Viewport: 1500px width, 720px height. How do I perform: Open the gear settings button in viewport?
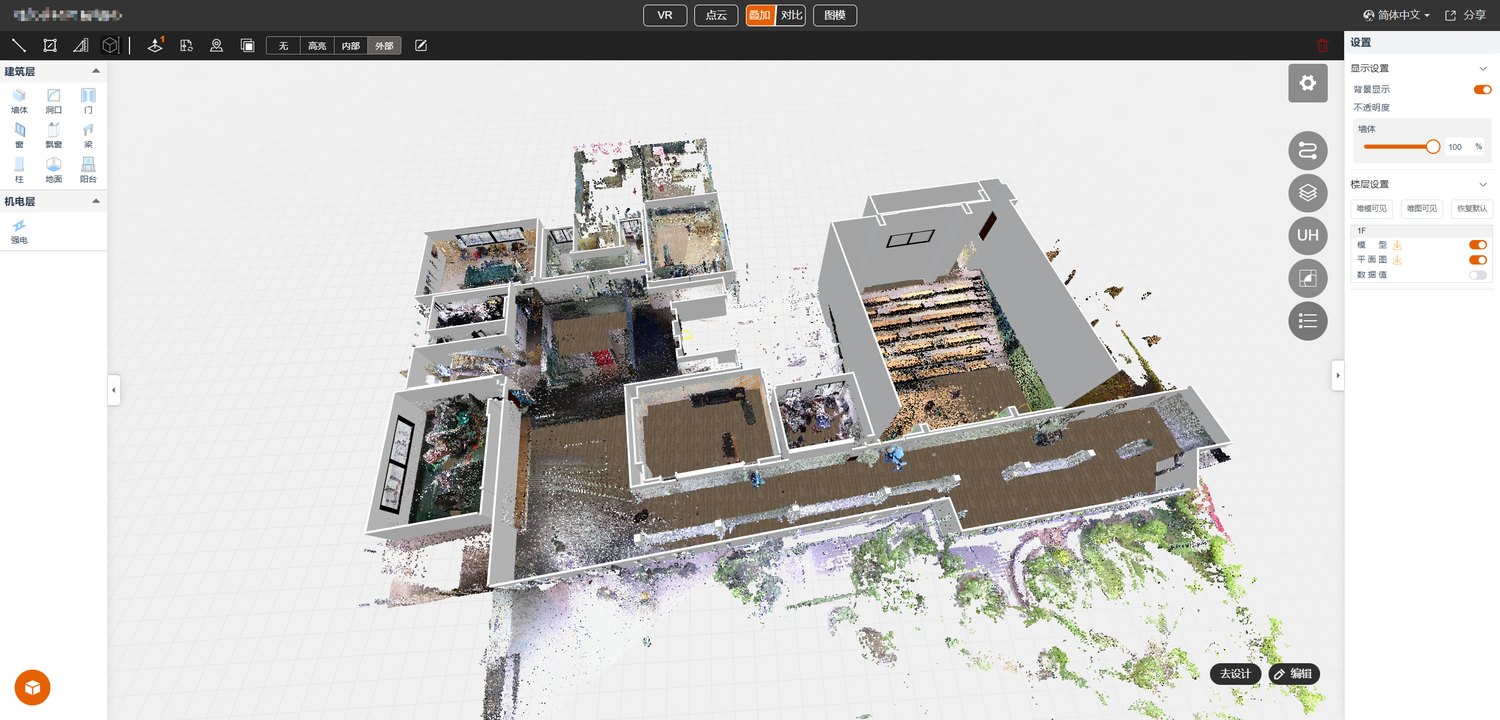point(1308,83)
